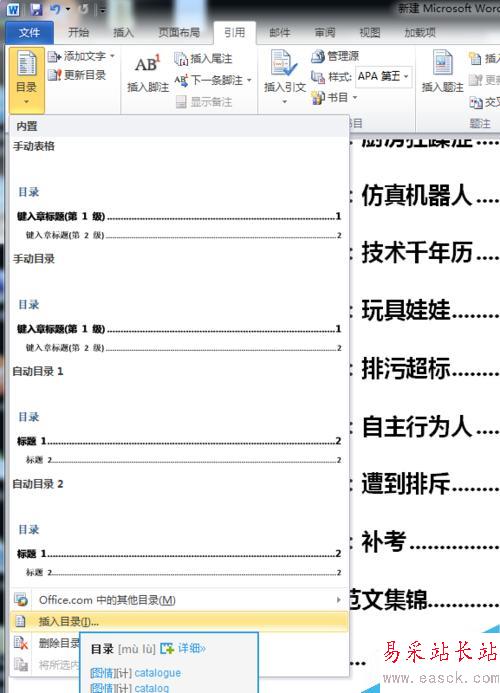The width and height of the screenshot is (500, 693).
Task: Click the Redo icon in quick access toolbar
Action: point(84,9)
